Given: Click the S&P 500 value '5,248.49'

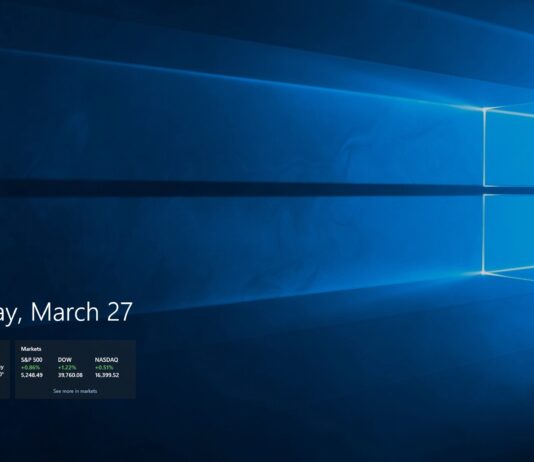Looking at the screenshot, I should click(x=32, y=375).
